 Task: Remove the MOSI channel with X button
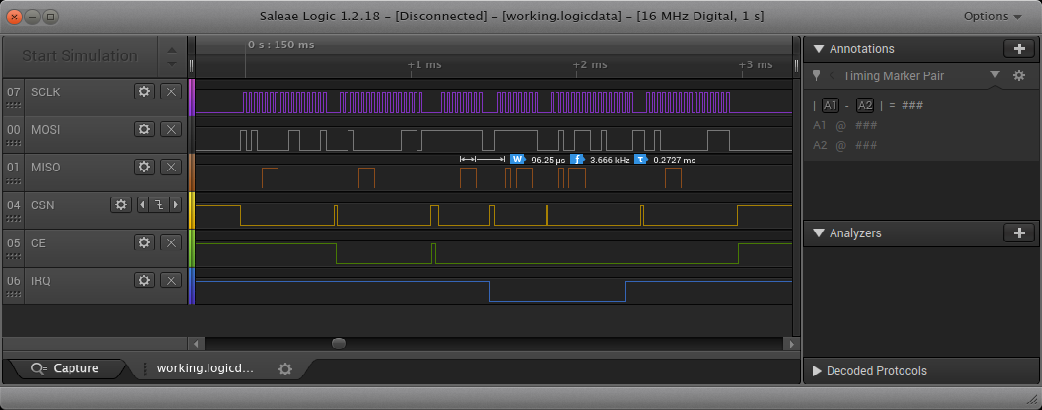click(x=171, y=130)
